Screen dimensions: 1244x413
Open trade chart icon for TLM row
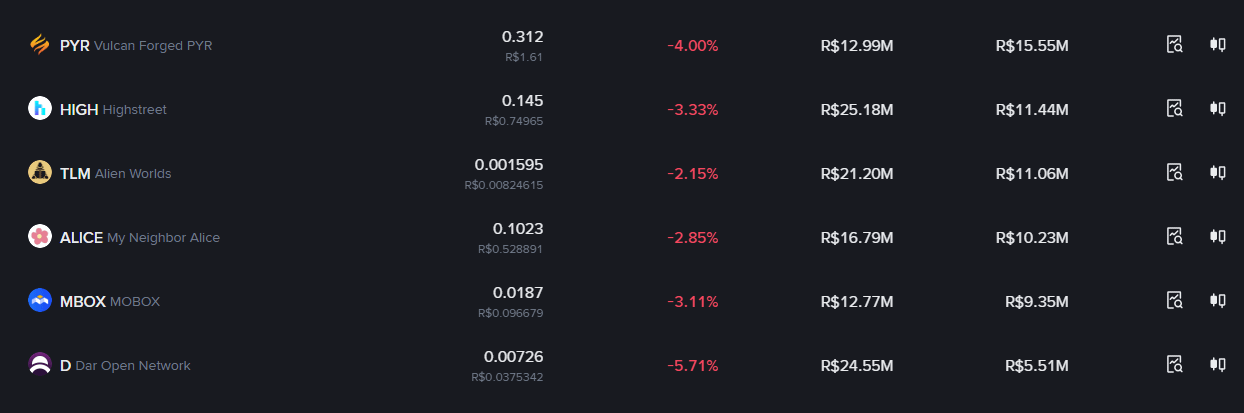click(1217, 173)
